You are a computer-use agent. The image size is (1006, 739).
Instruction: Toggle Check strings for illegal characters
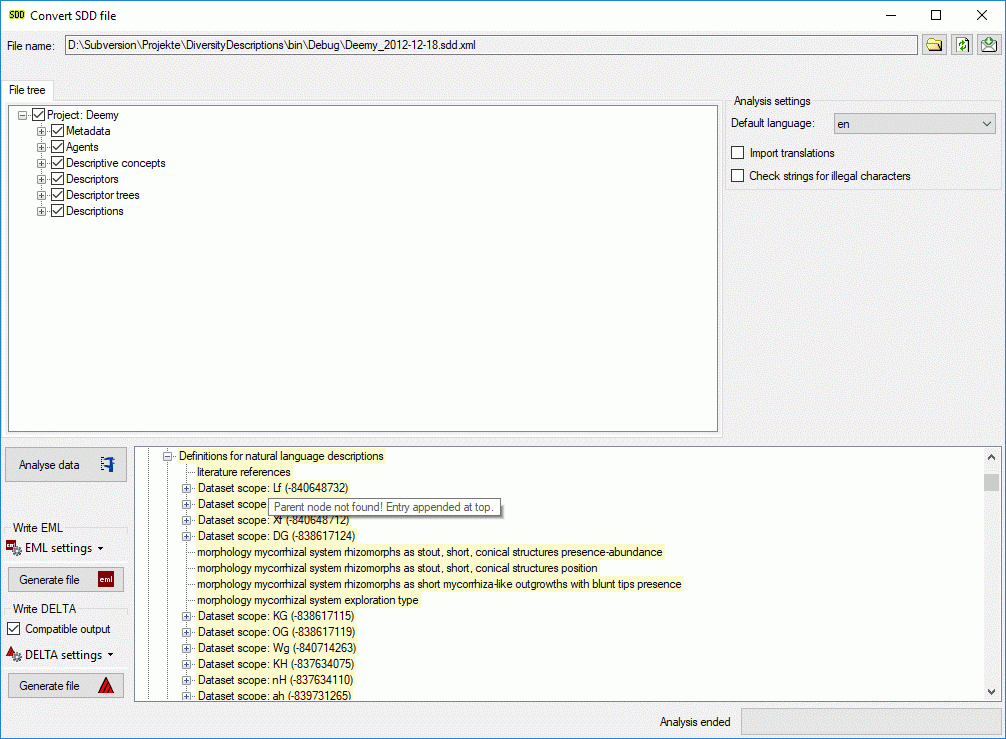[x=738, y=176]
